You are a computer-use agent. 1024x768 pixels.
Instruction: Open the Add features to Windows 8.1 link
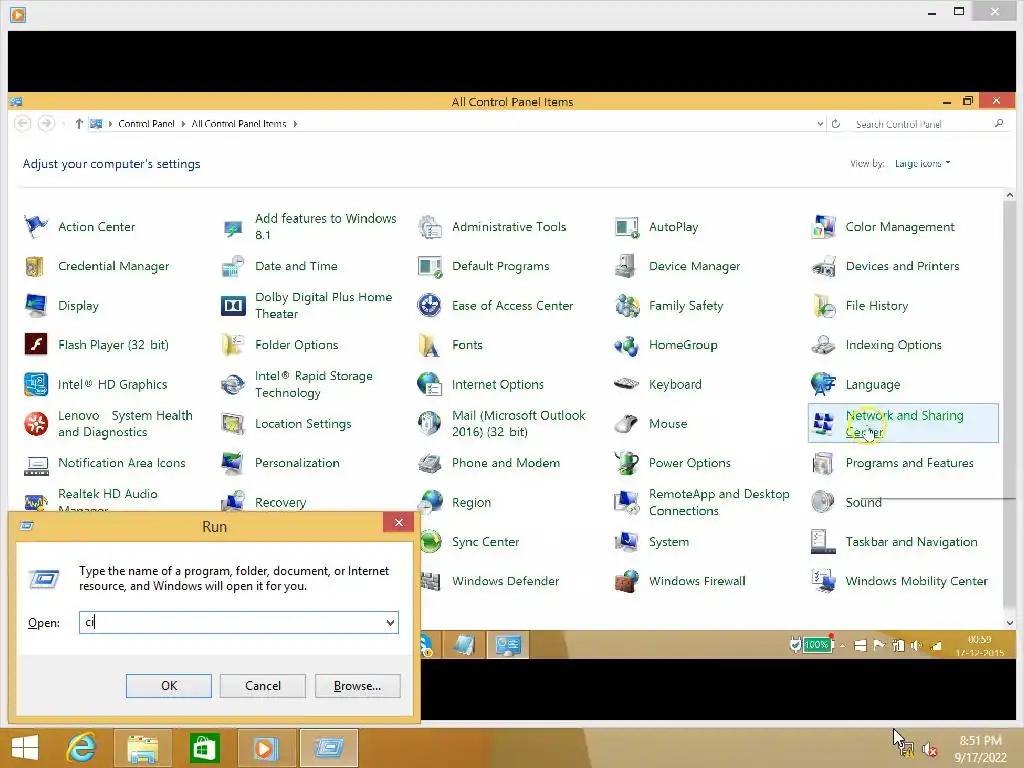pos(325,227)
